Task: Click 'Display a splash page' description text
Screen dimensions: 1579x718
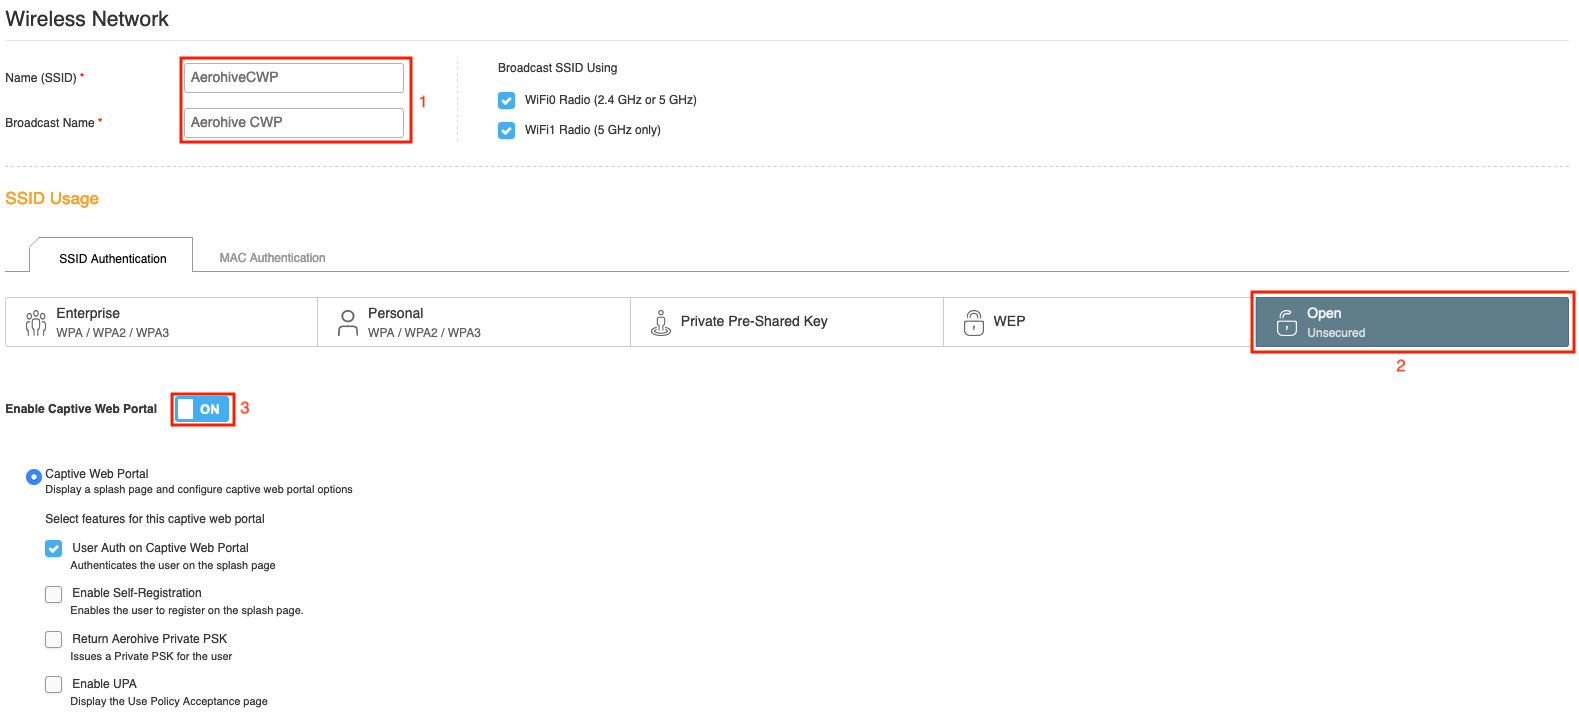Action: tap(199, 490)
